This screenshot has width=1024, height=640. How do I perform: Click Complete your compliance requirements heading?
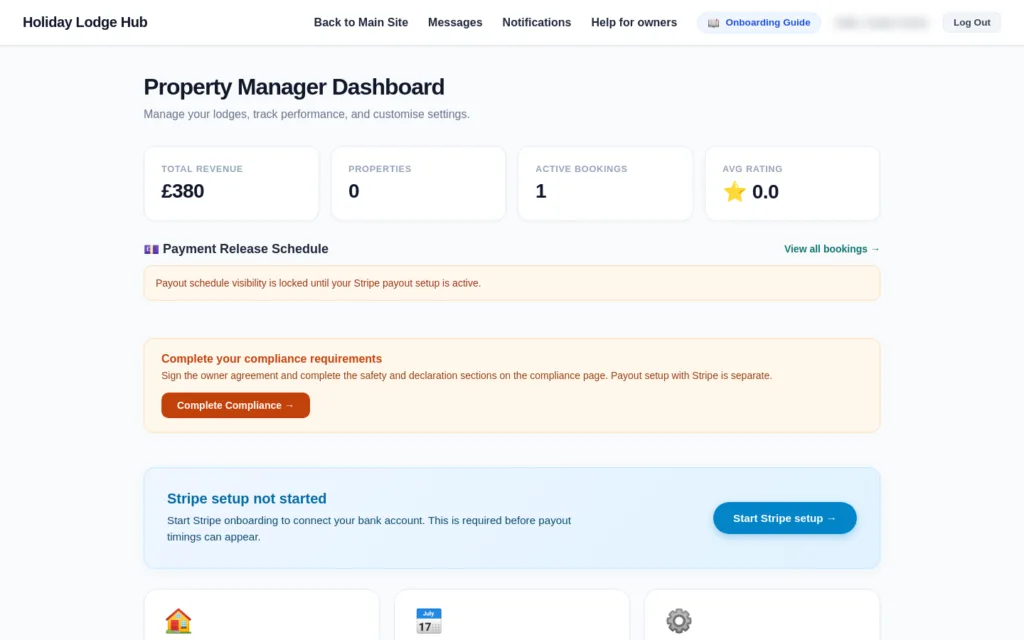click(272, 359)
